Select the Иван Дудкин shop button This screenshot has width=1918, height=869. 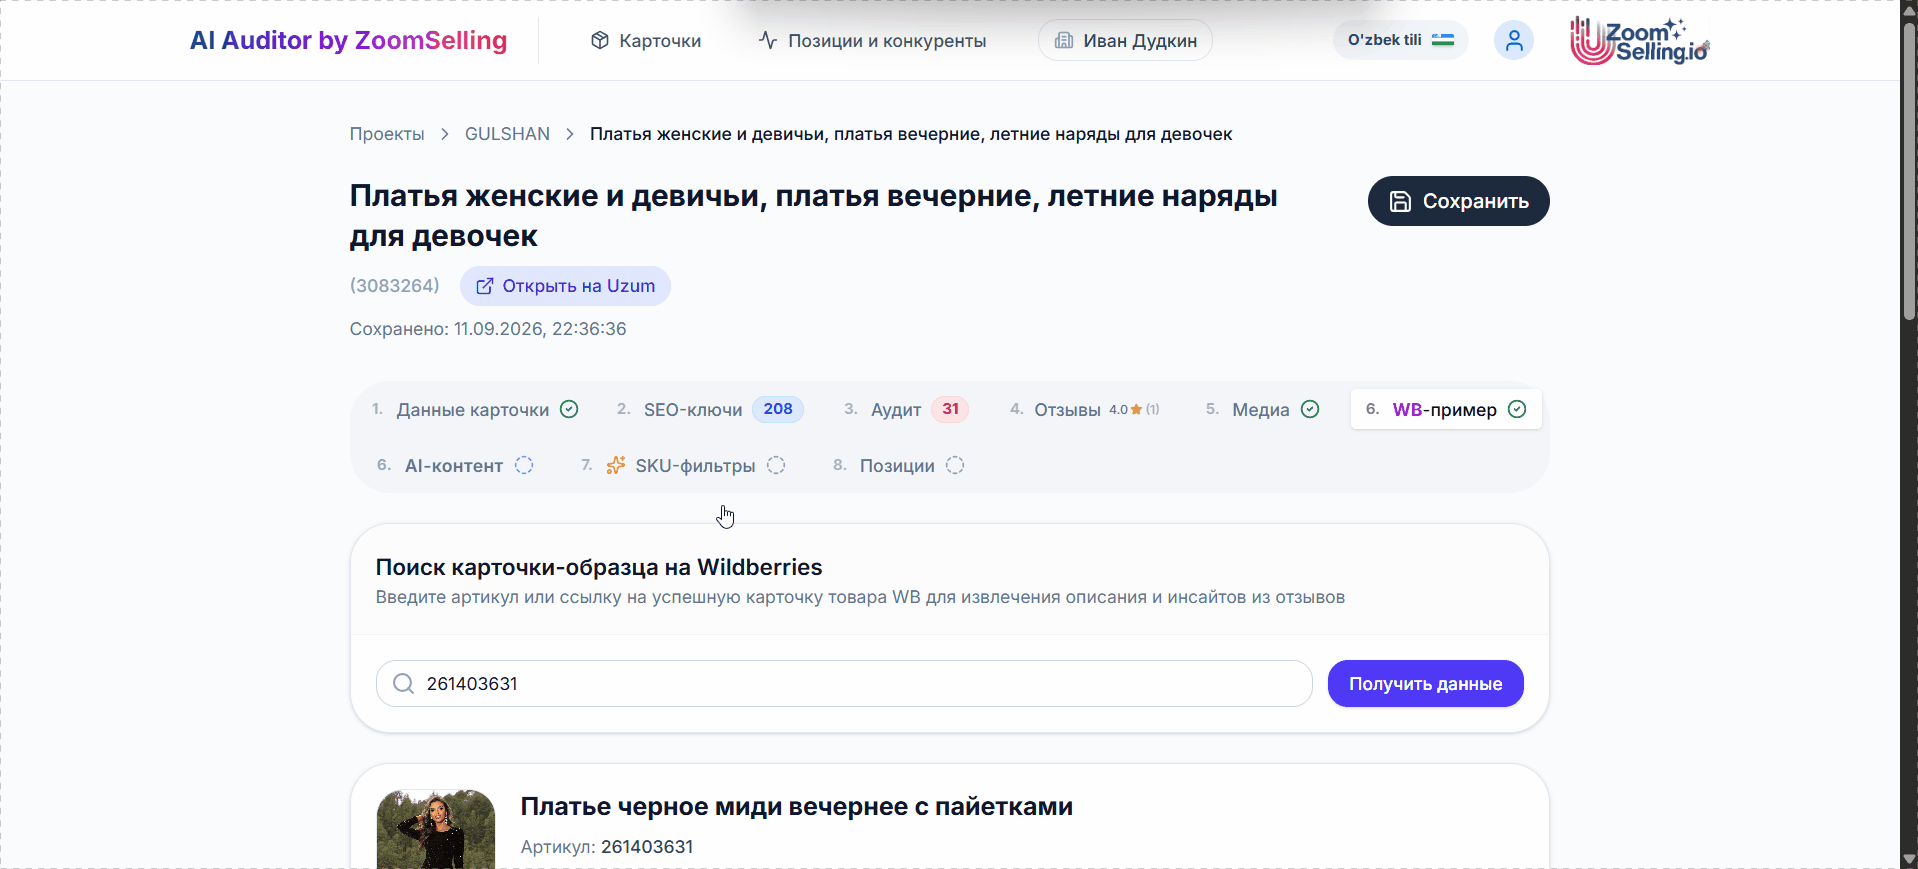[x=1125, y=41]
